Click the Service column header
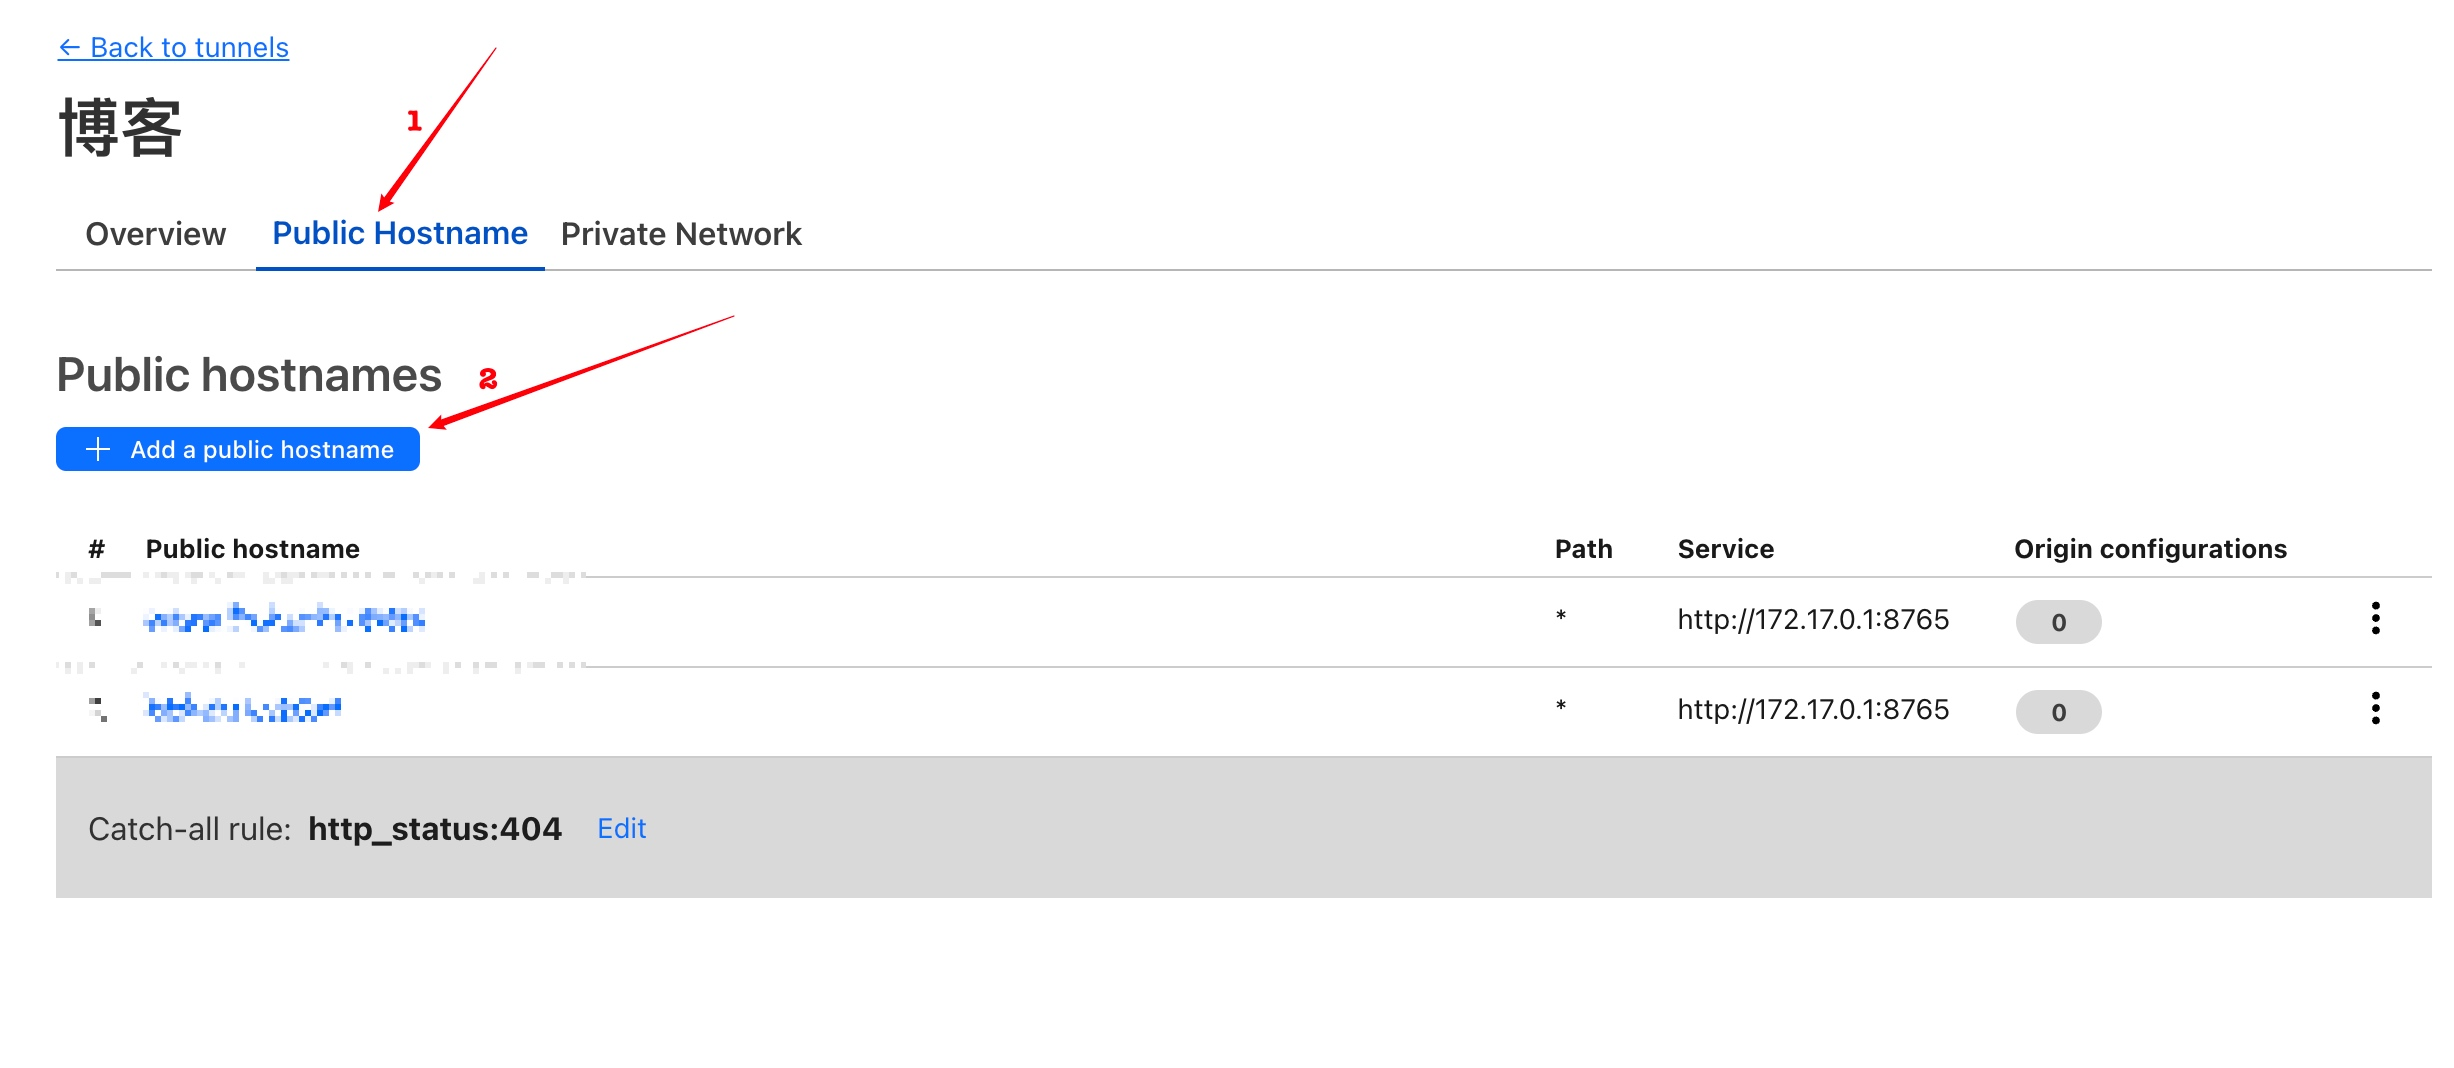Image resolution: width=2454 pixels, height=1068 pixels. (x=1725, y=549)
